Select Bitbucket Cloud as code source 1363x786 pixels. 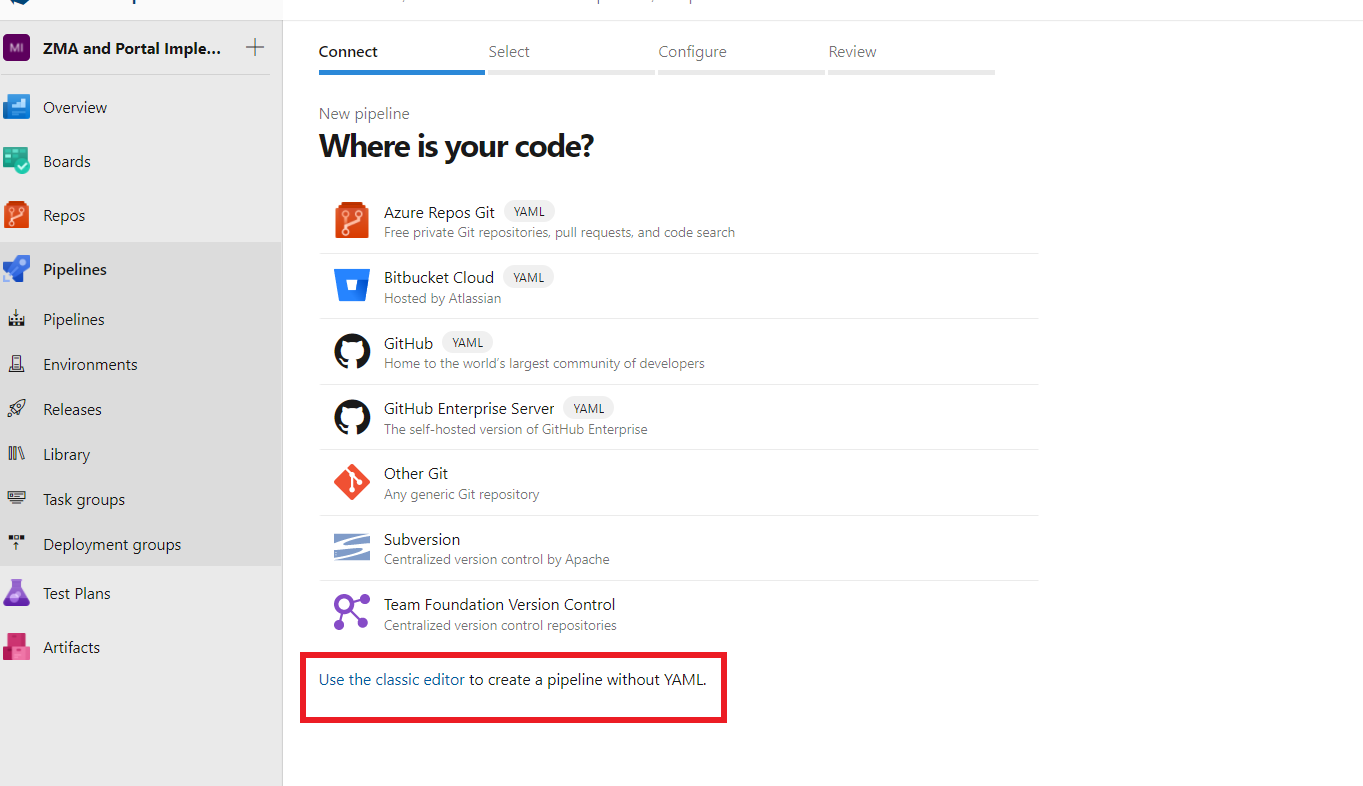pyautogui.click(x=438, y=278)
